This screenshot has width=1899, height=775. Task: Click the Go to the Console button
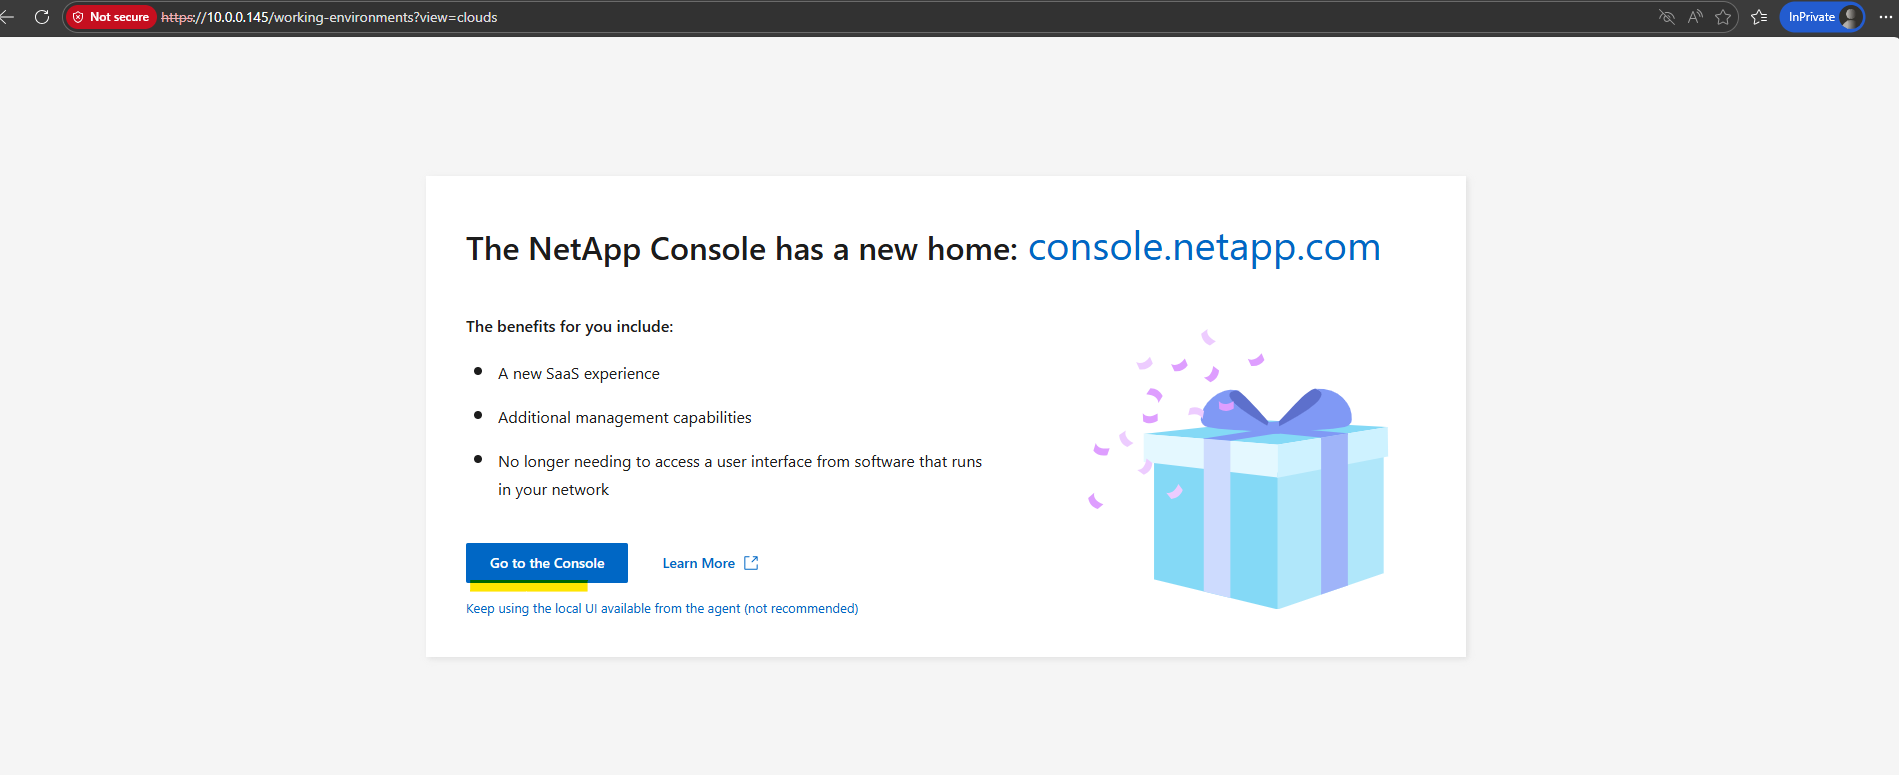coord(547,563)
